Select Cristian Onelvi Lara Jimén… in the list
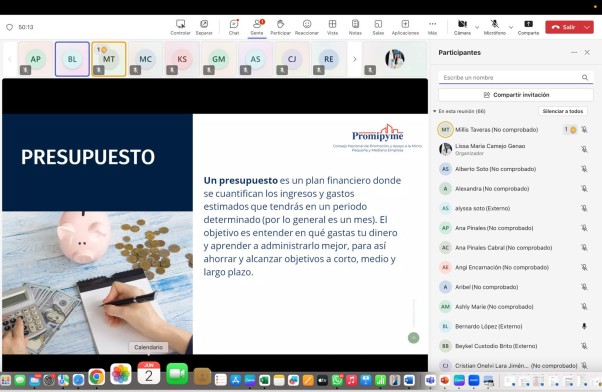Image resolution: width=602 pixels, height=392 pixels. [513, 366]
